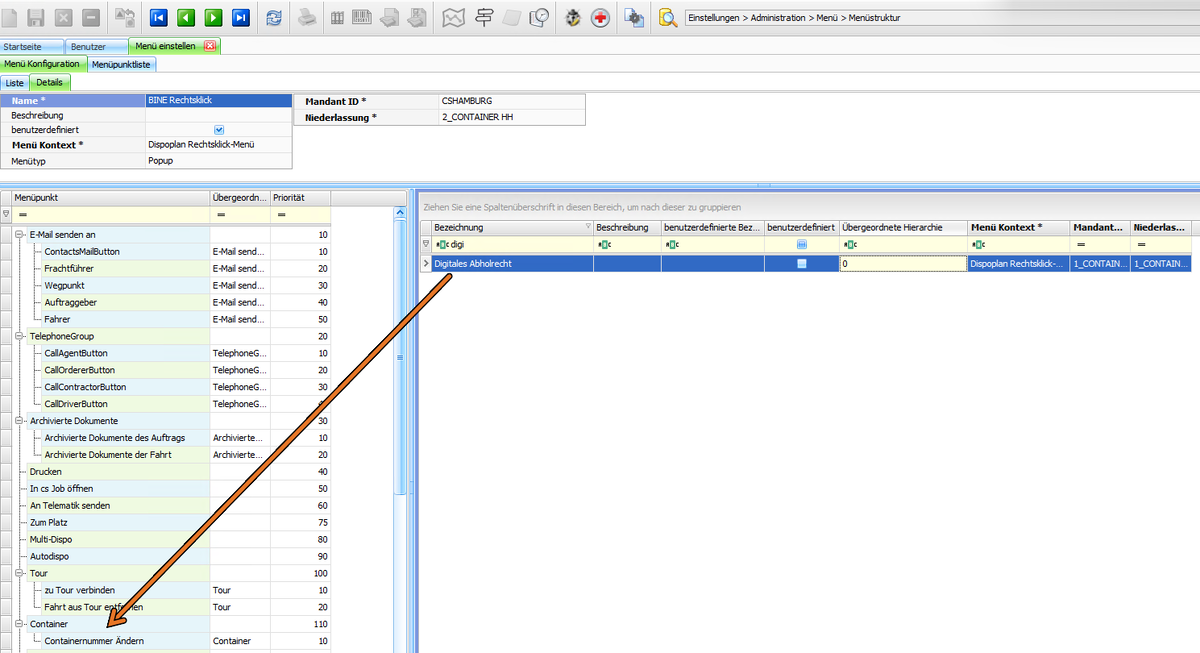Toggle the benutzerdefiniert checkbox in details
Image resolution: width=1200 pixels, height=653 pixels.
(219, 130)
